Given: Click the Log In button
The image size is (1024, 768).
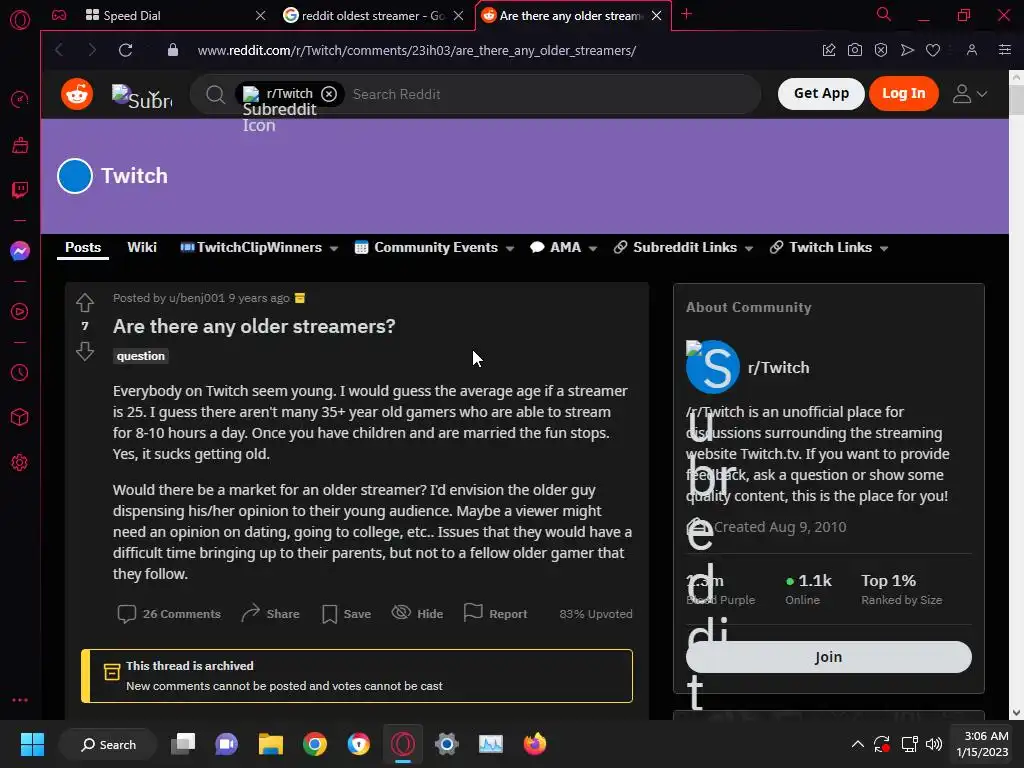Looking at the screenshot, I should (x=903, y=93).
